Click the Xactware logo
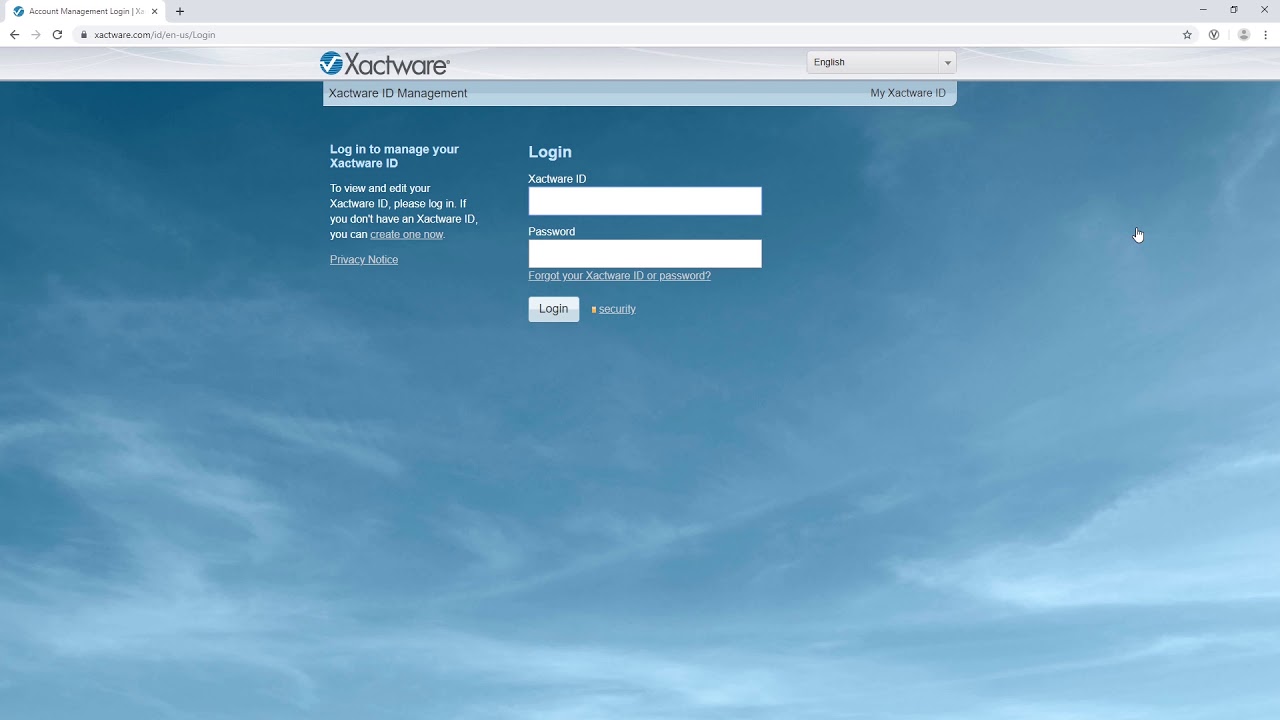 click(x=385, y=64)
